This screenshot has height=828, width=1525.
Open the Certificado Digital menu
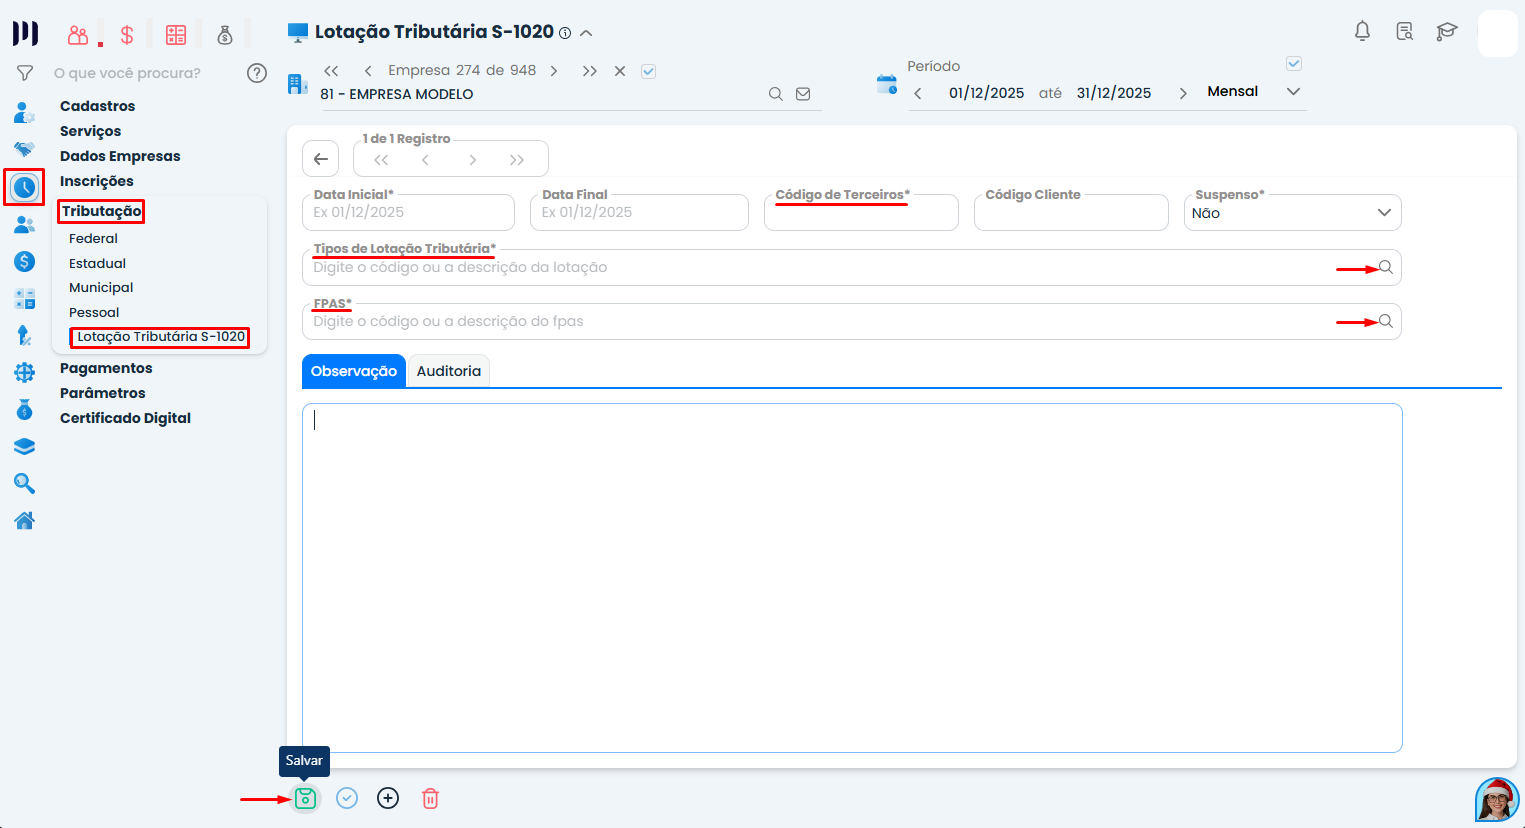coord(125,418)
